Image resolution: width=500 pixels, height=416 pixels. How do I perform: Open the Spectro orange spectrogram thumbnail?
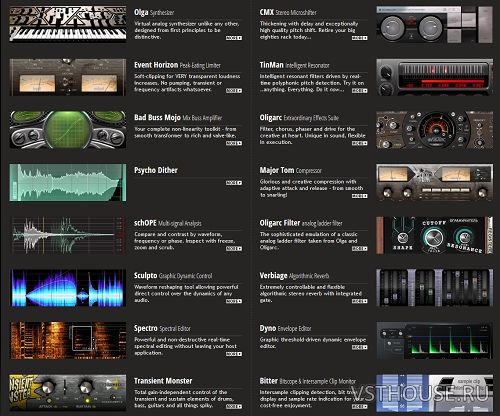tap(68, 340)
